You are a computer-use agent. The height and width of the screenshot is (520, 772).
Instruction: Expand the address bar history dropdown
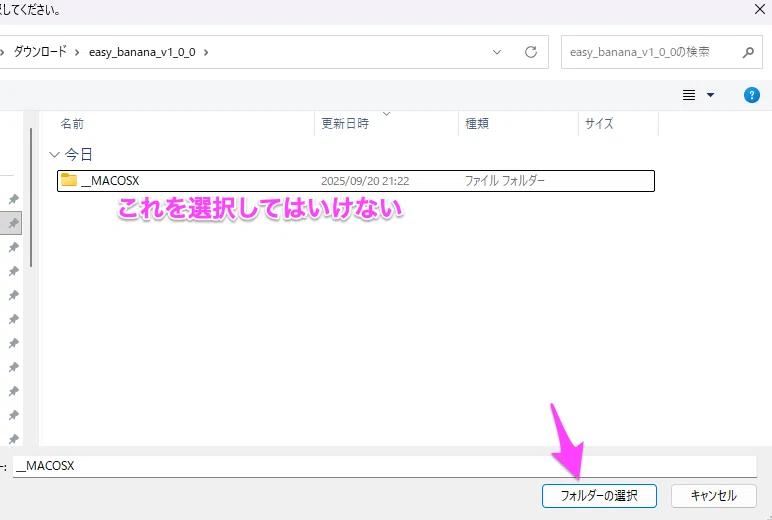tap(497, 52)
